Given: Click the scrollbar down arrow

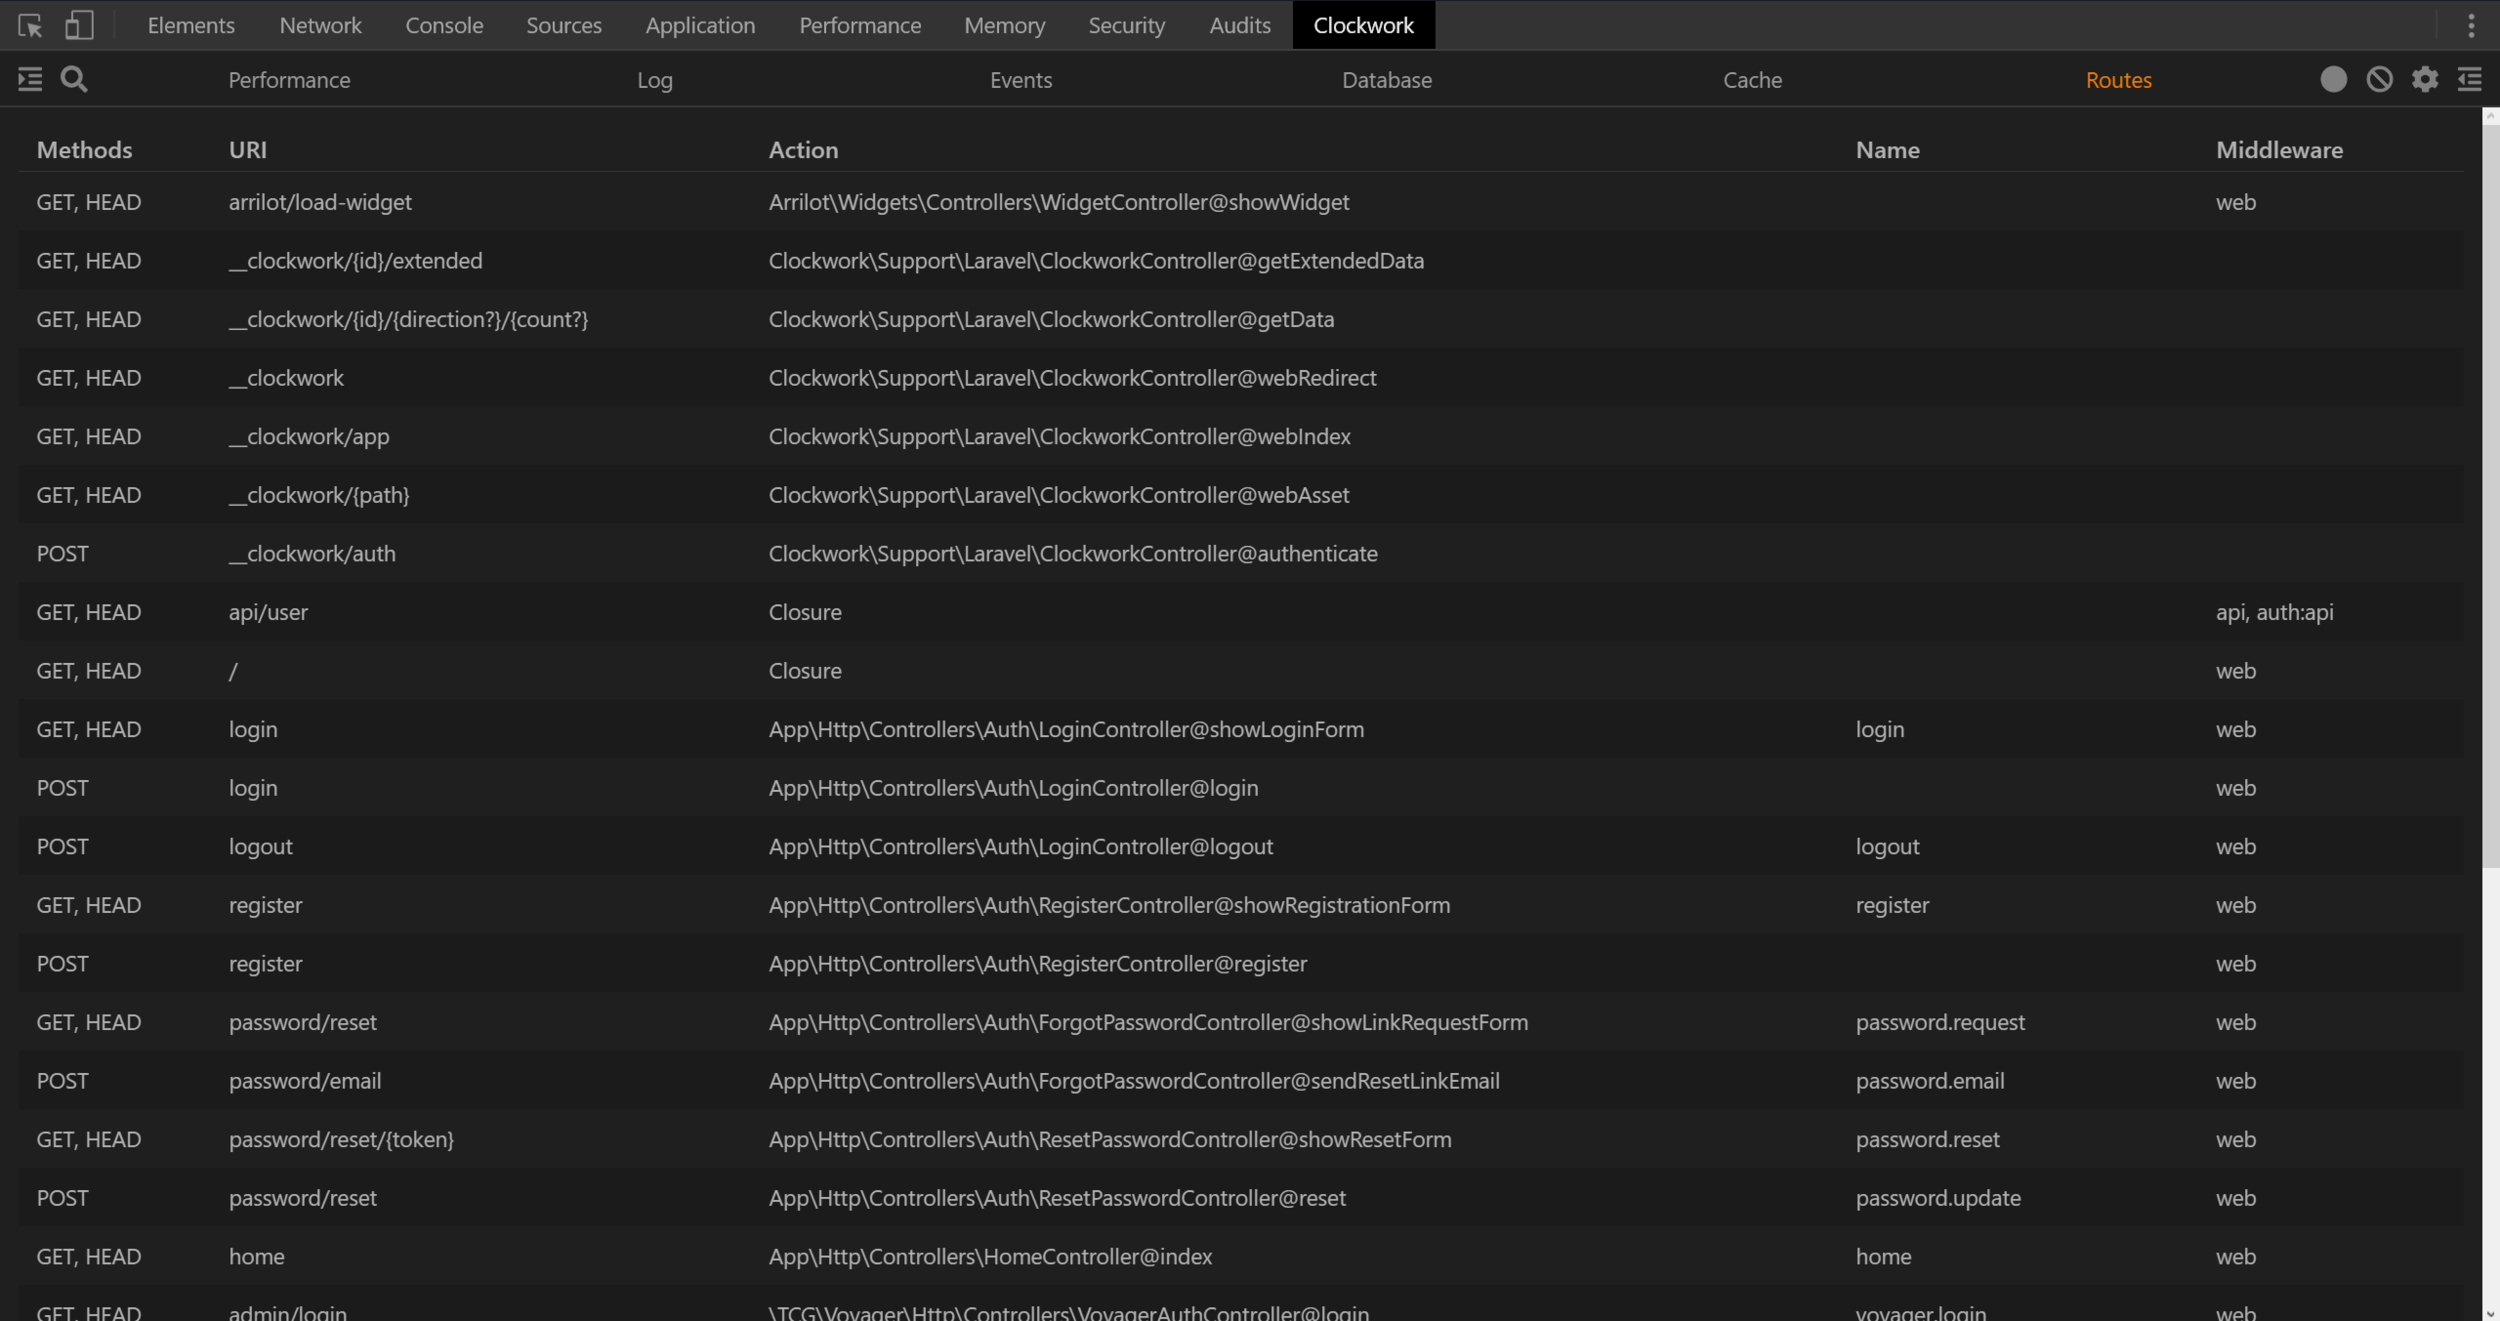Looking at the screenshot, I should (x=2490, y=1312).
